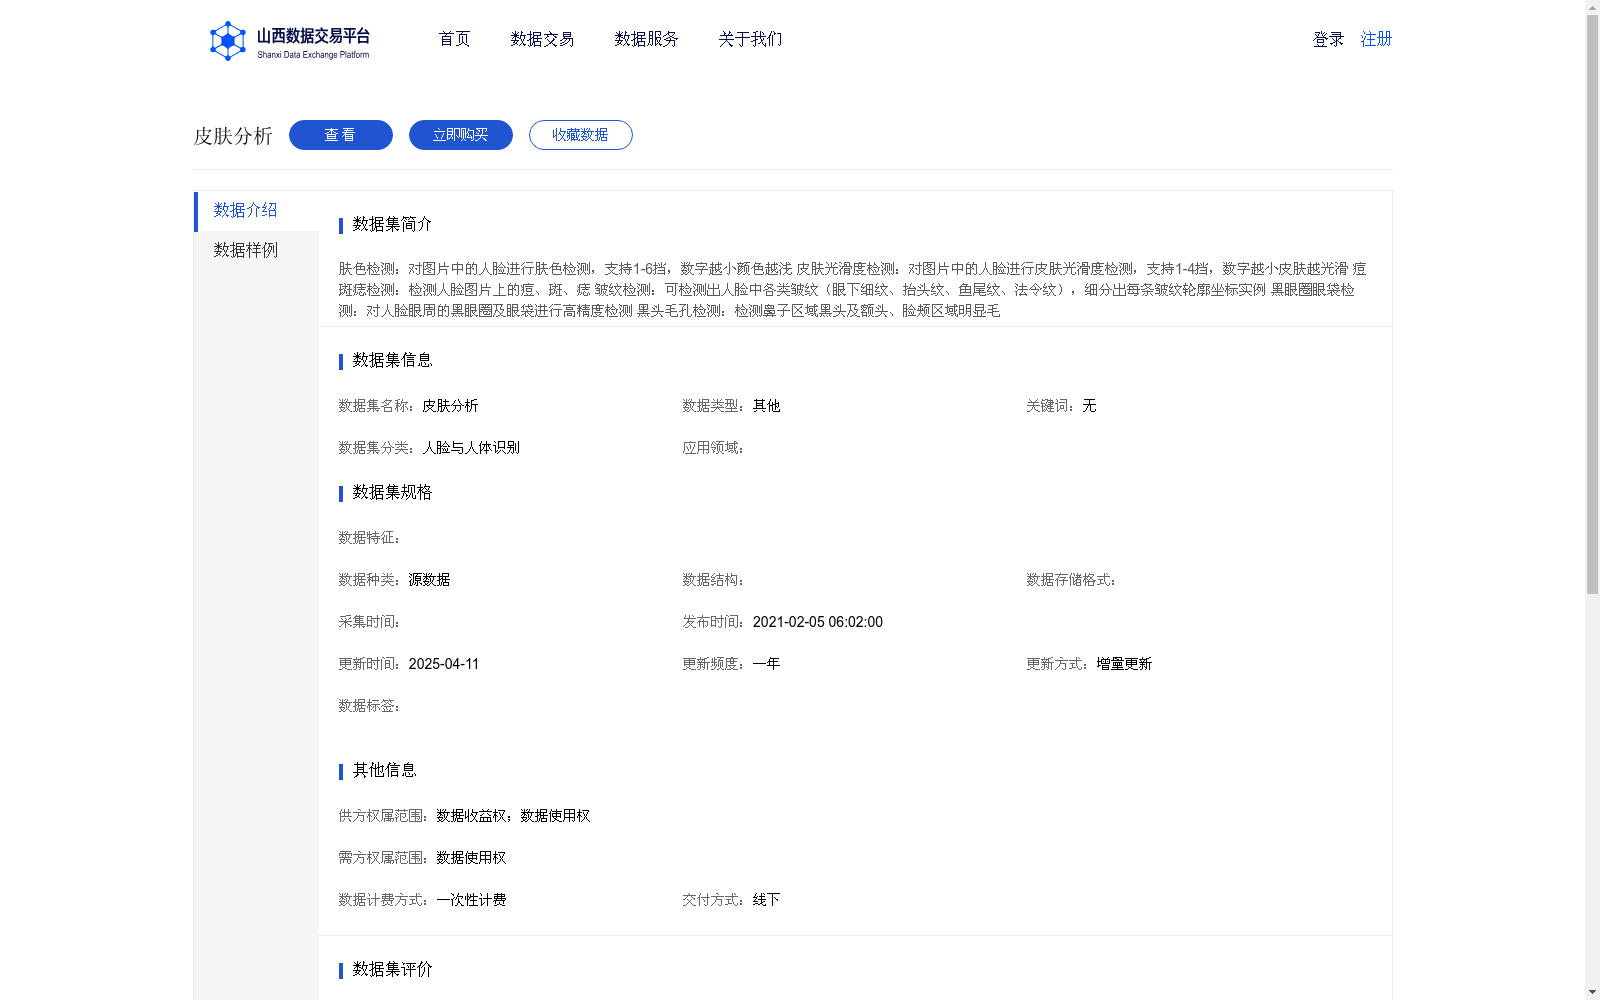Click the 源数据 data kind value
This screenshot has height=1000, width=1600.
coord(429,580)
